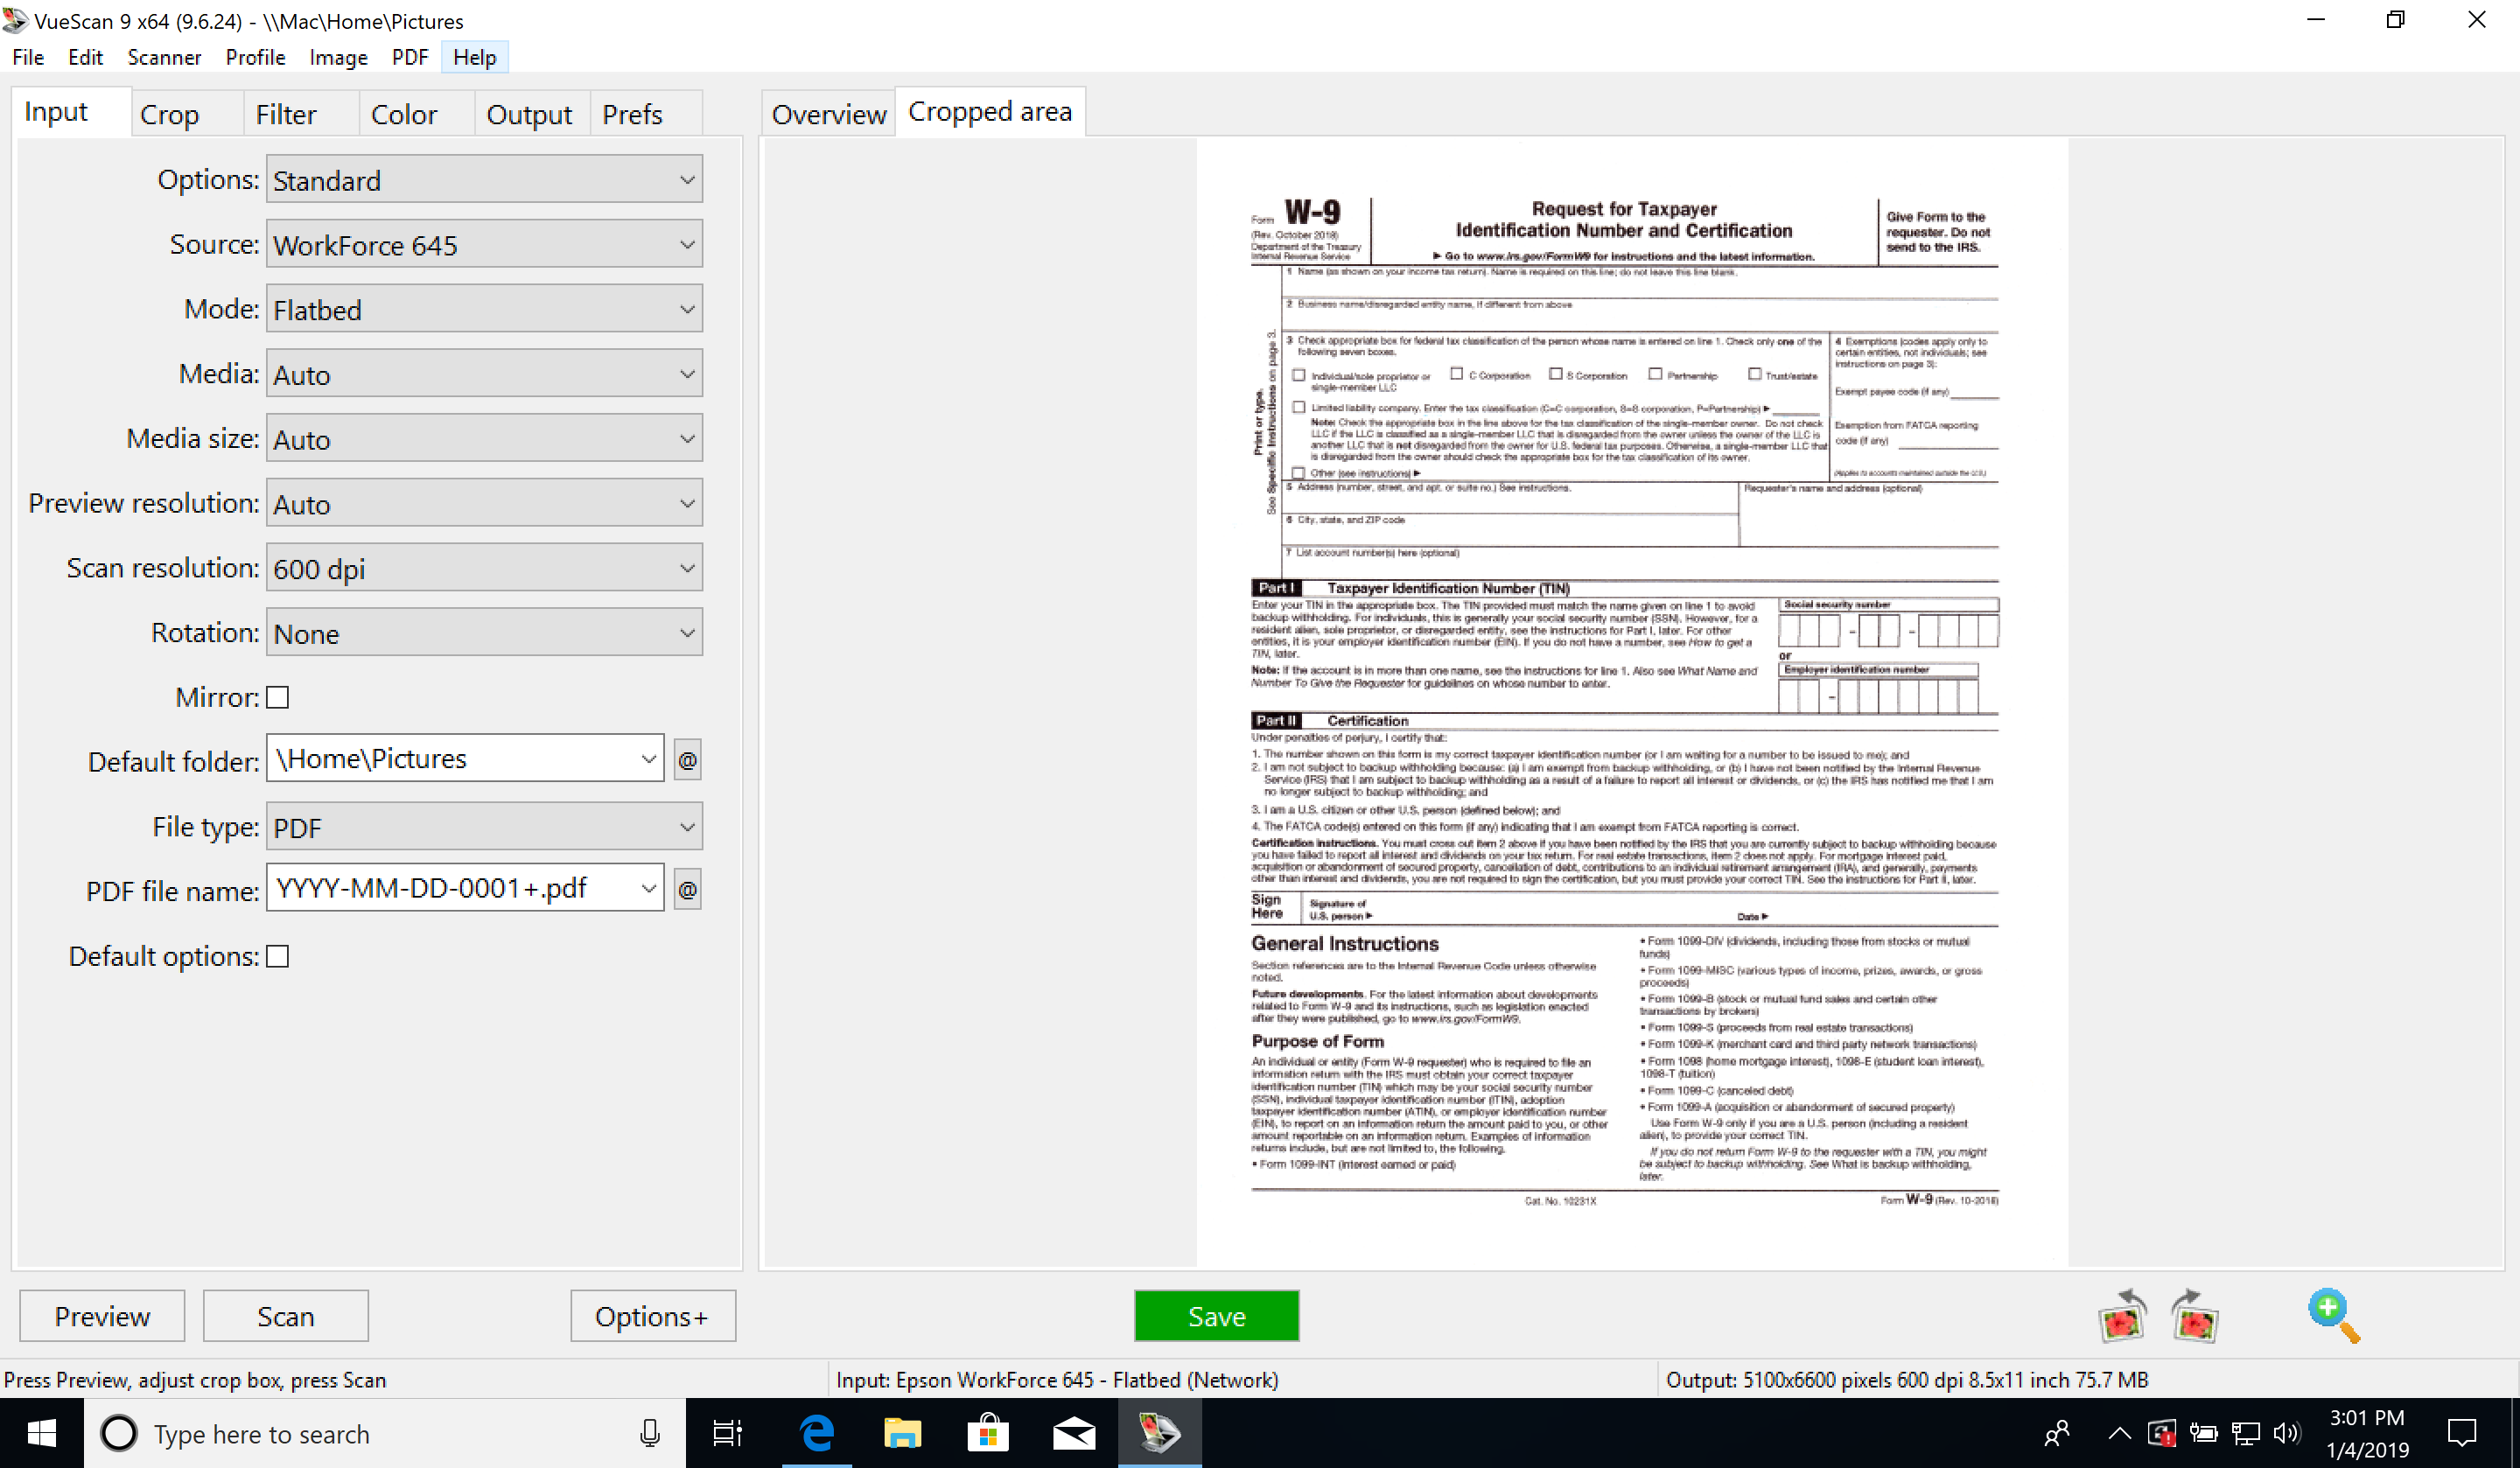Click the zoom magnifier icon

[2333, 1314]
